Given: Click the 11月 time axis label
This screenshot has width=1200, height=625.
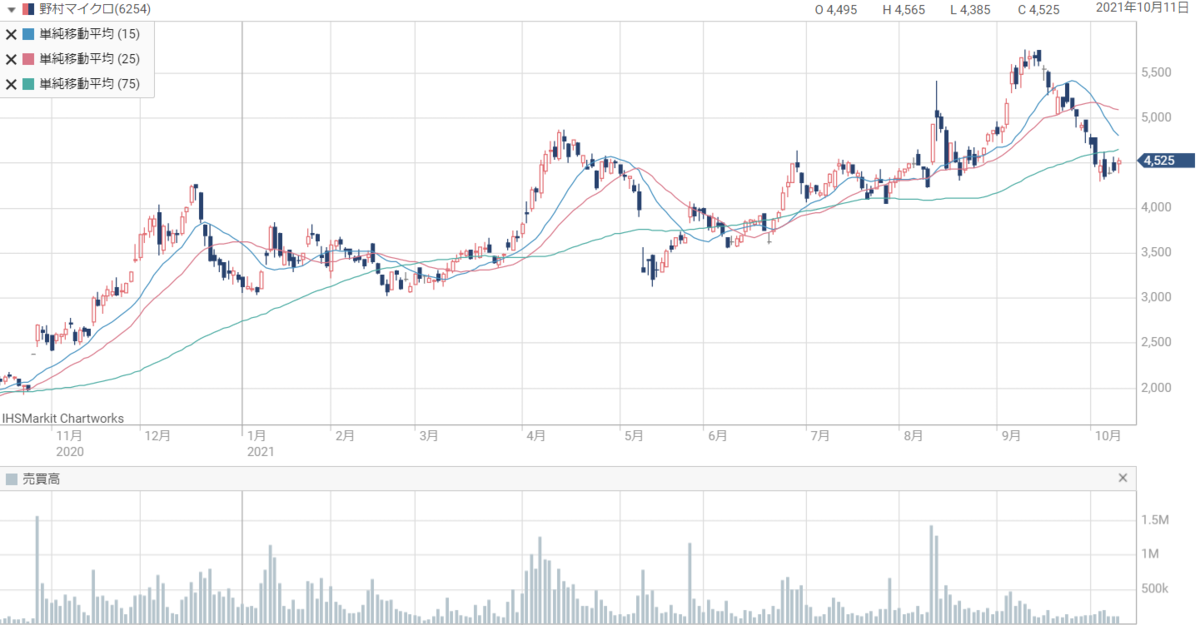Looking at the screenshot, I should point(69,436).
